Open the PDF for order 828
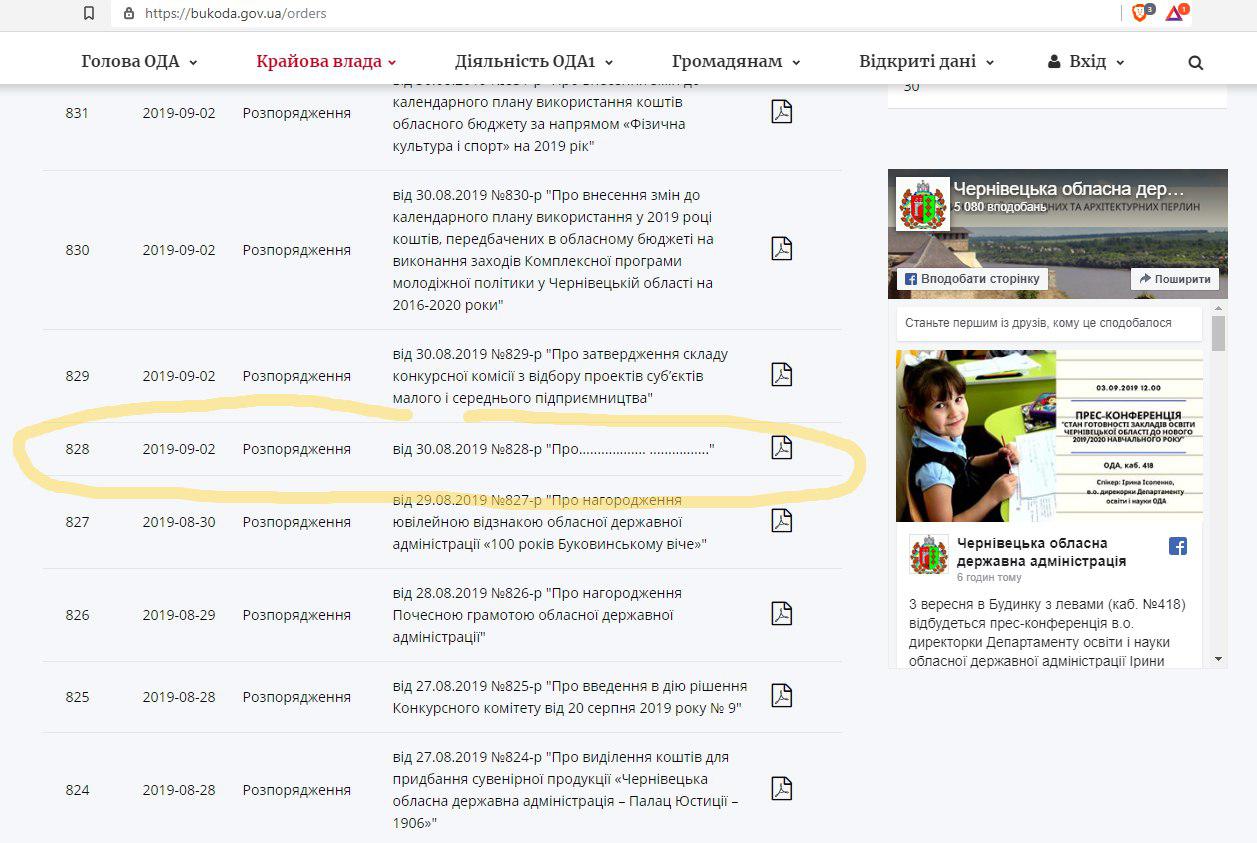 781,448
